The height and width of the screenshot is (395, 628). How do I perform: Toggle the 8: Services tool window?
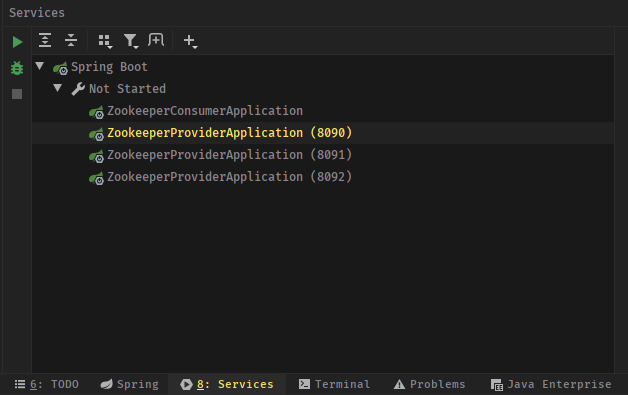click(x=227, y=384)
